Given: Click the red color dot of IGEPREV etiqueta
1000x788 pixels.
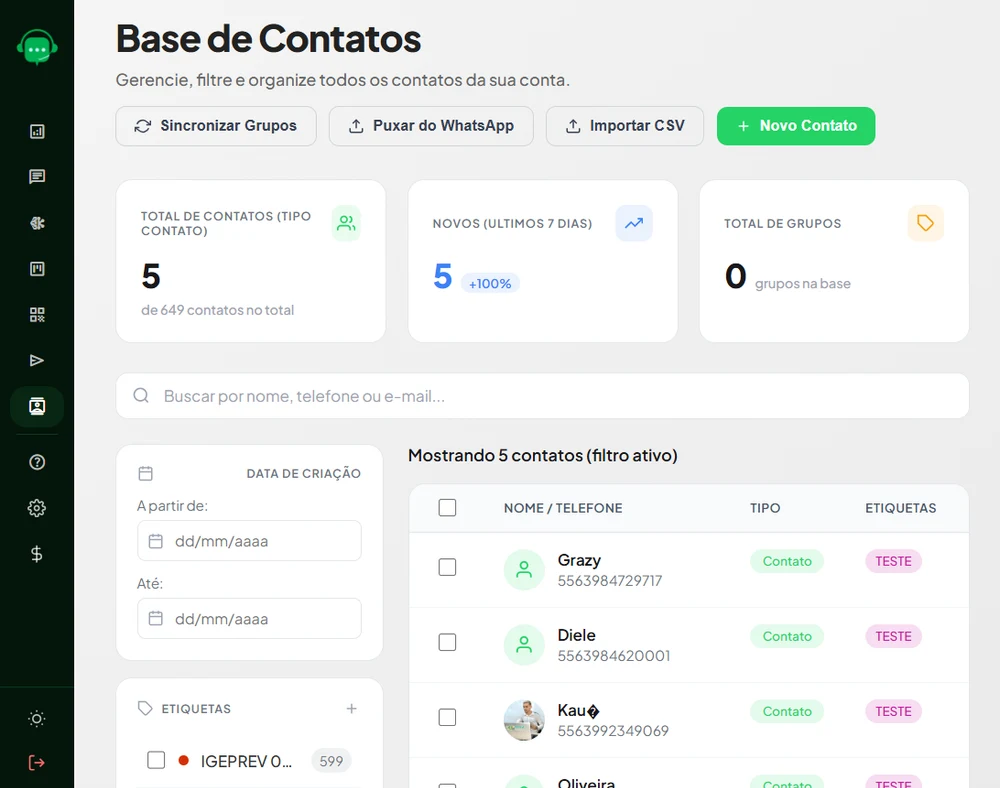Looking at the screenshot, I should click(184, 760).
